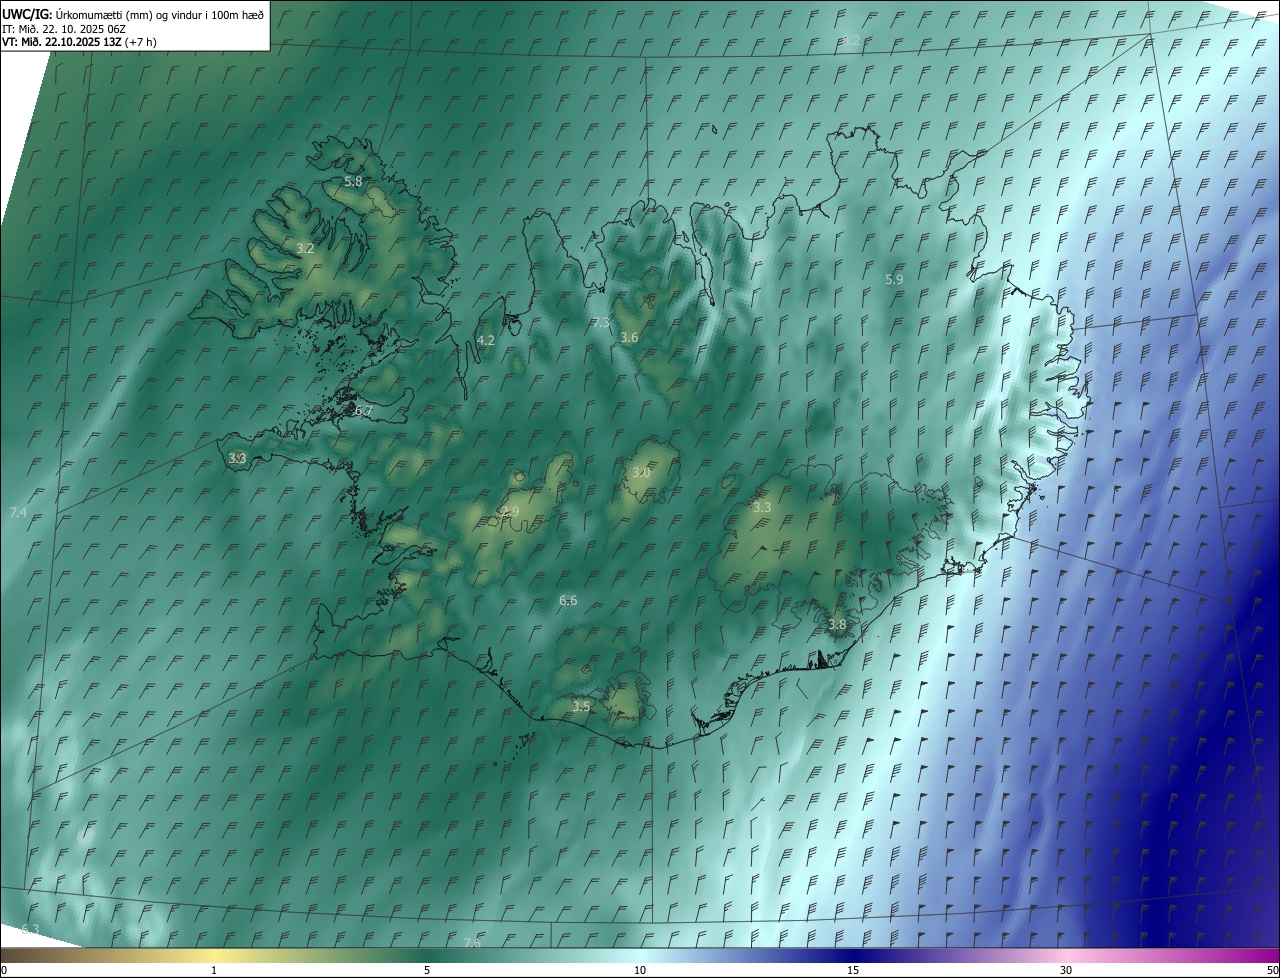Click the 3.5 value near Mýrdalsjökull
Screen dimensions: 1280x978
click(581, 706)
